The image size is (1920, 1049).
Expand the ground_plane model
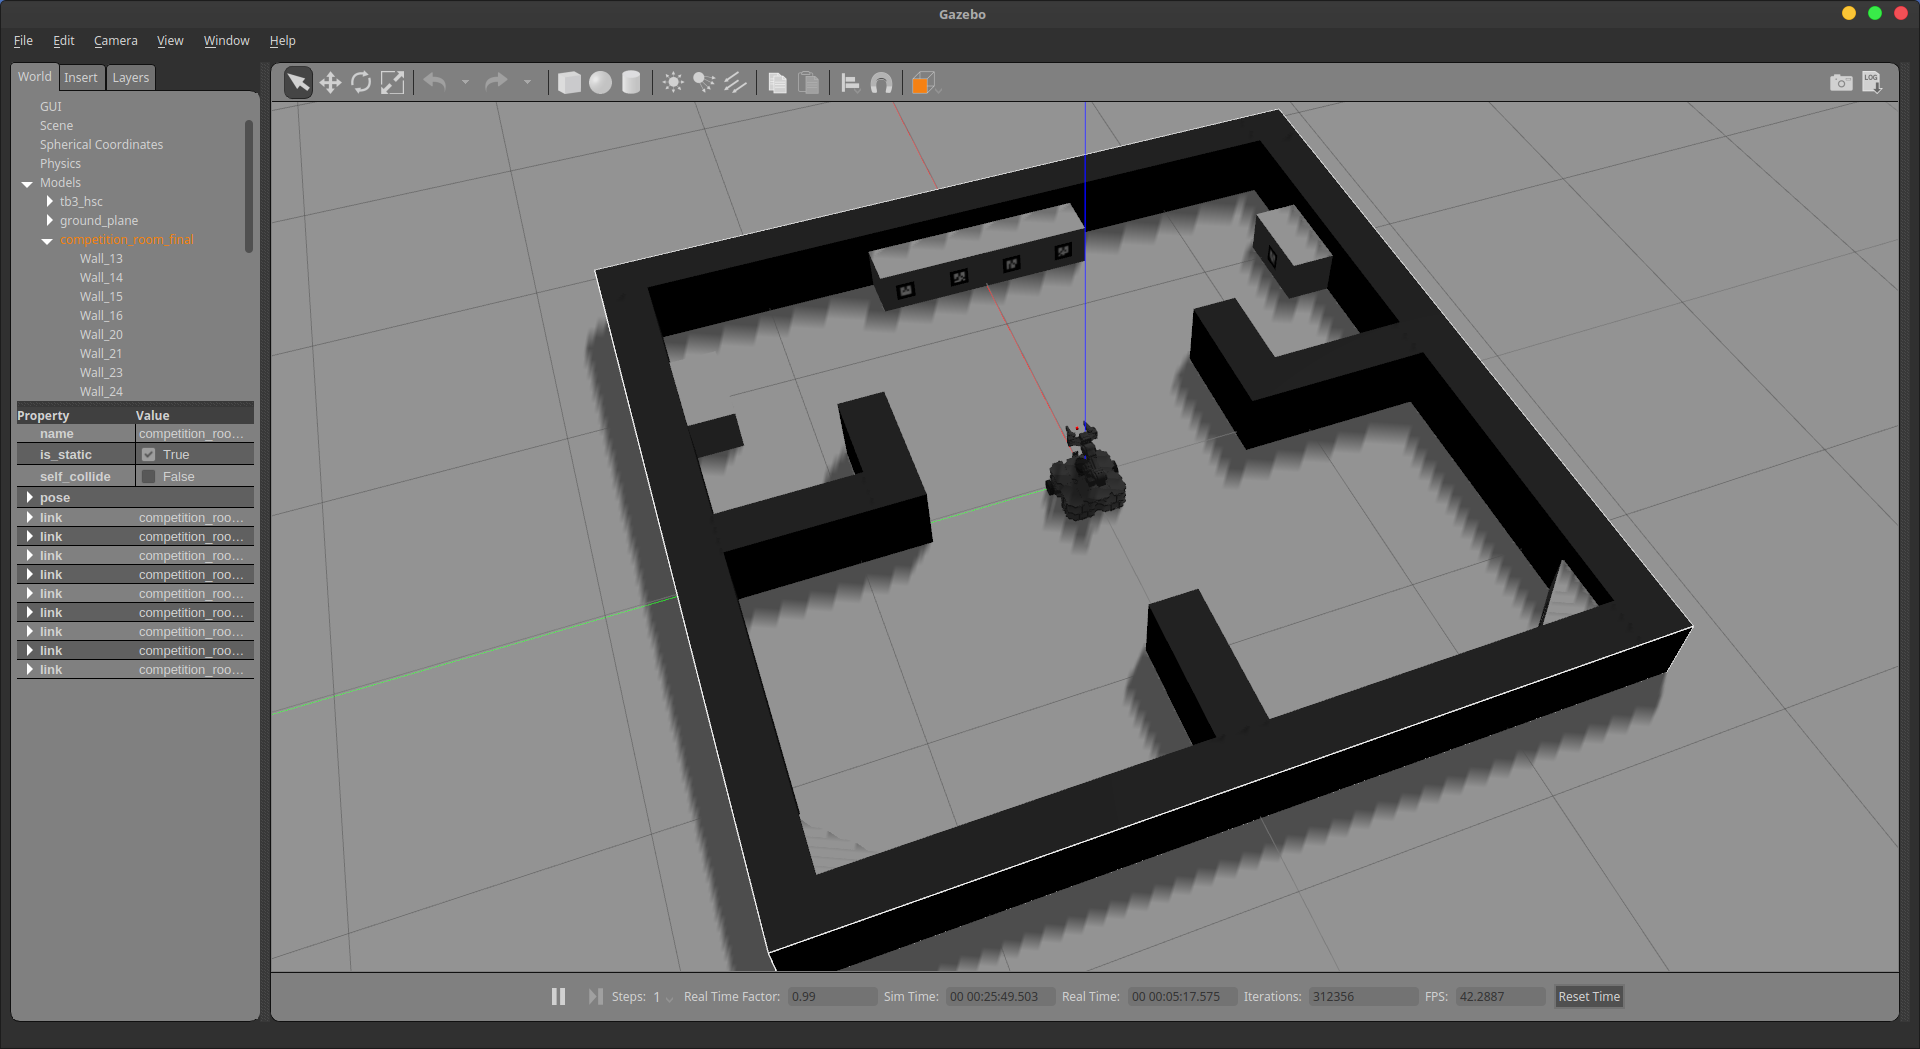click(49, 221)
